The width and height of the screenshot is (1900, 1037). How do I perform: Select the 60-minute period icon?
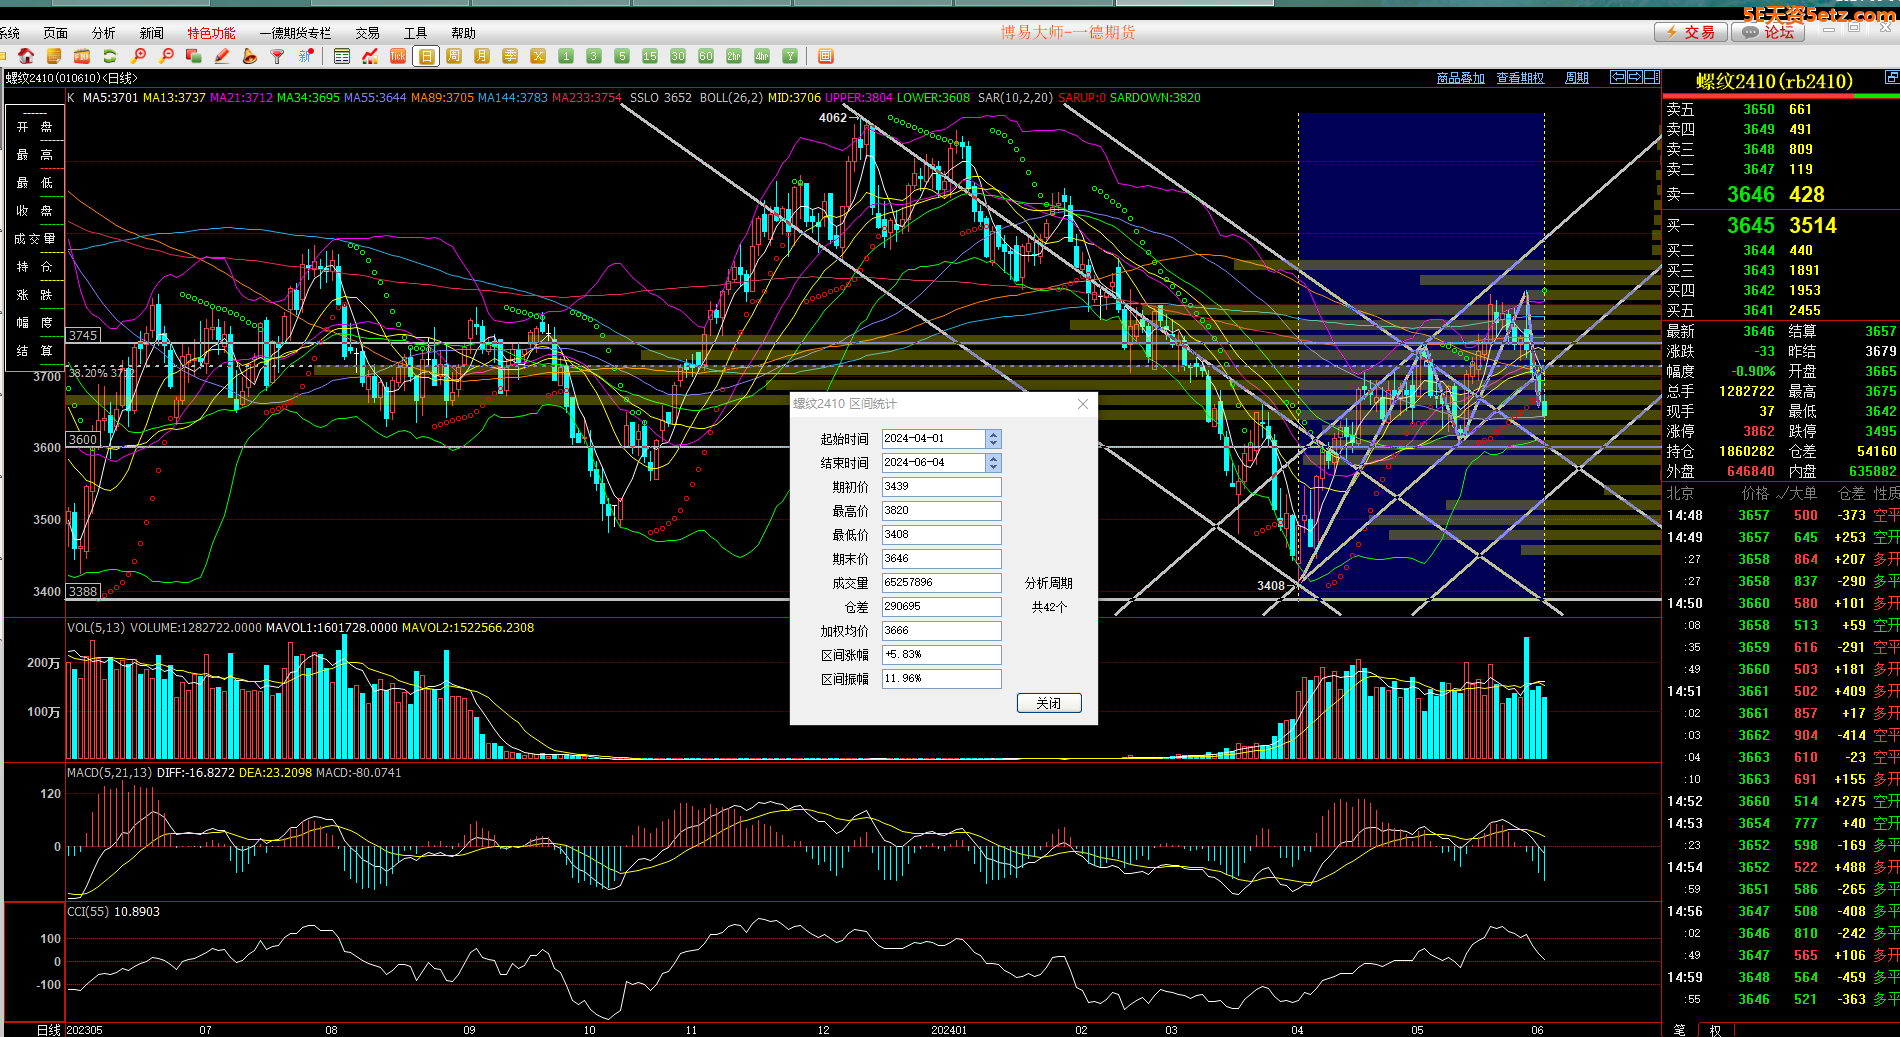pos(706,56)
